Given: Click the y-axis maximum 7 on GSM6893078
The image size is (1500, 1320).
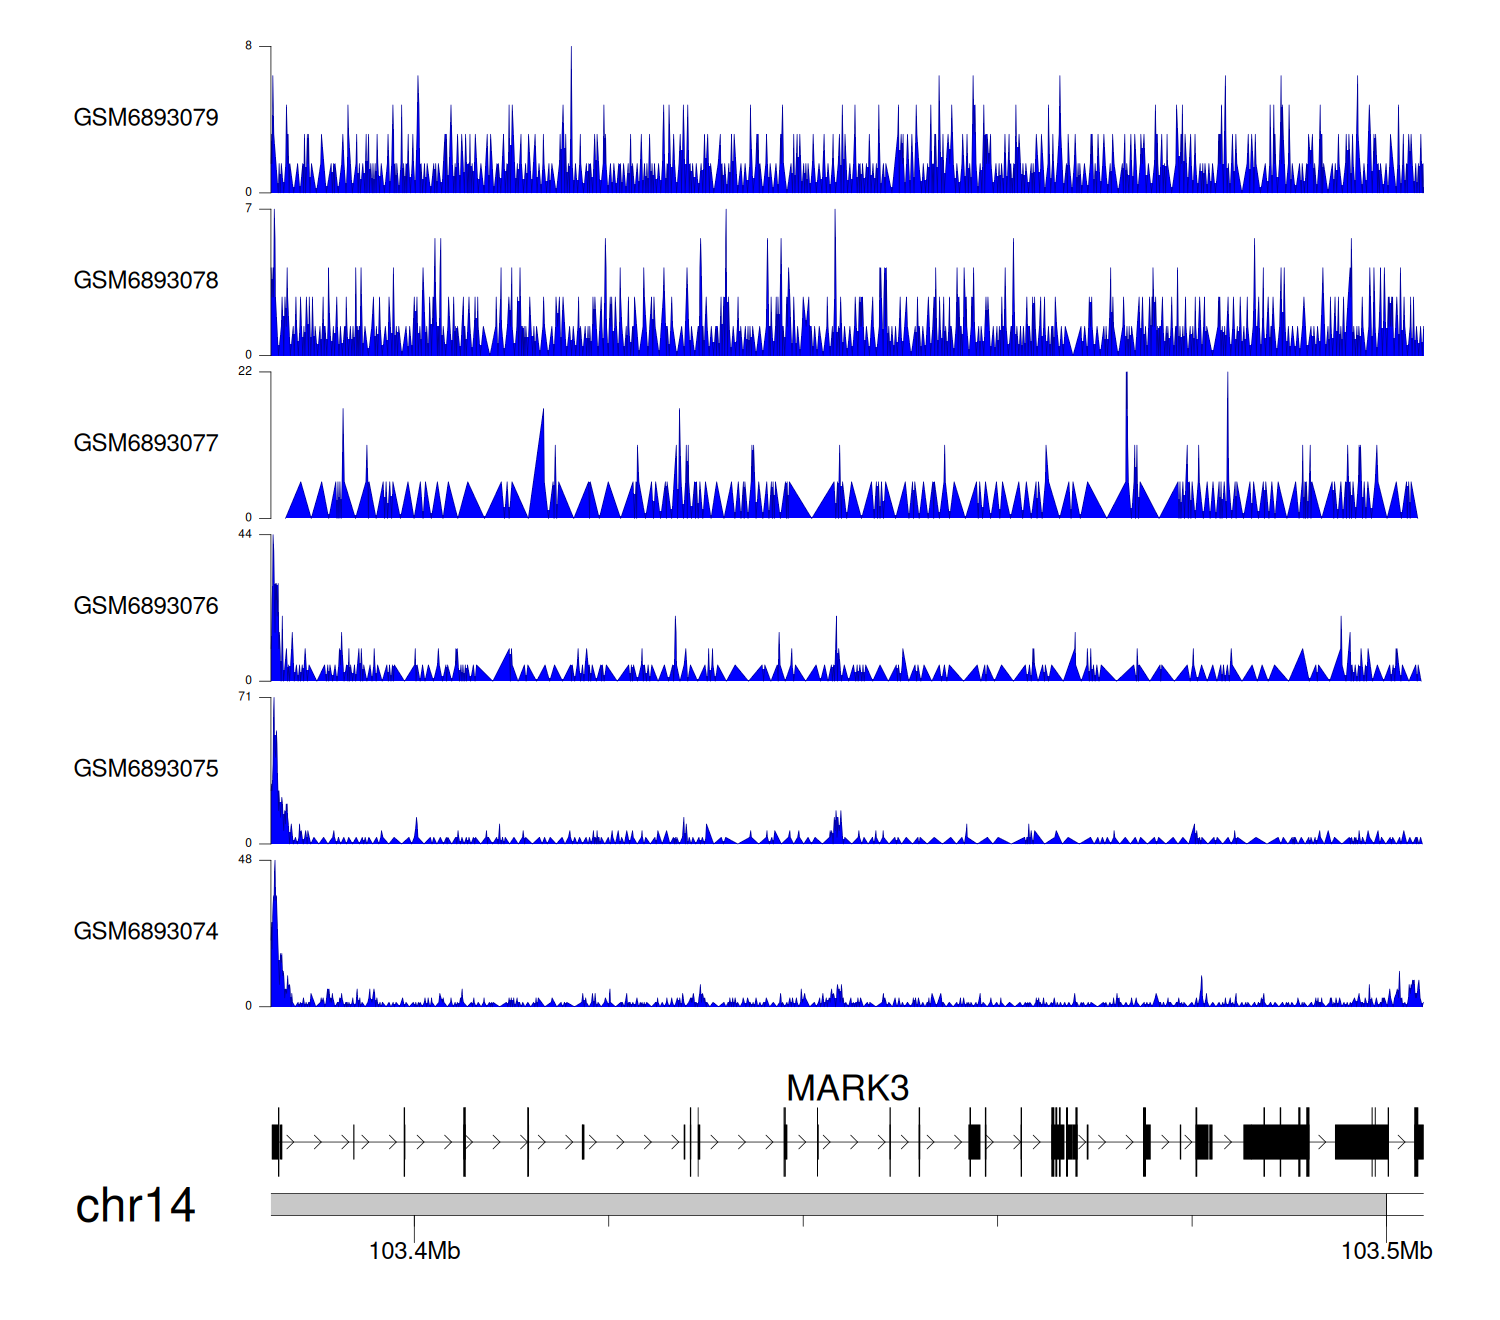Looking at the screenshot, I should (x=248, y=209).
